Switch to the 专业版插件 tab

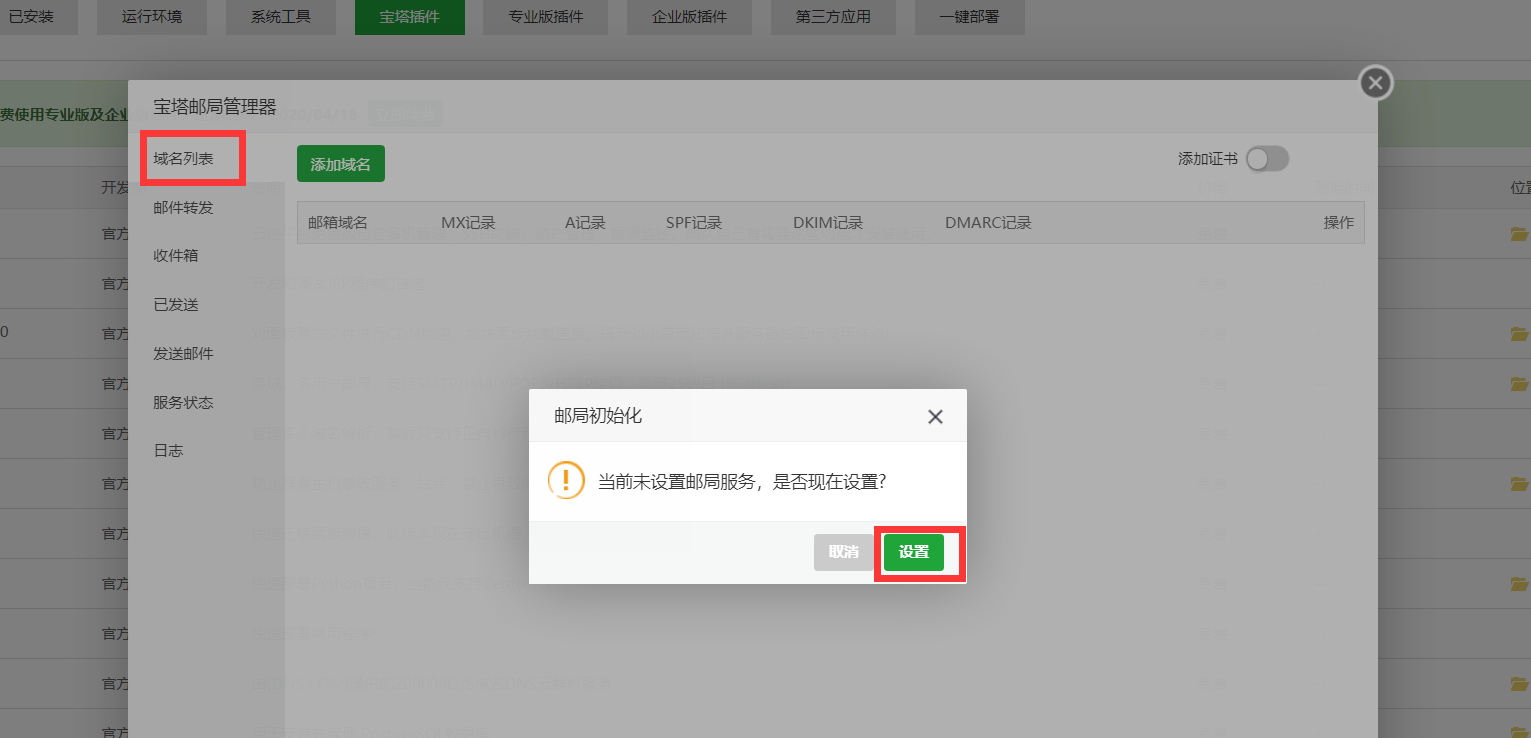(x=545, y=17)
